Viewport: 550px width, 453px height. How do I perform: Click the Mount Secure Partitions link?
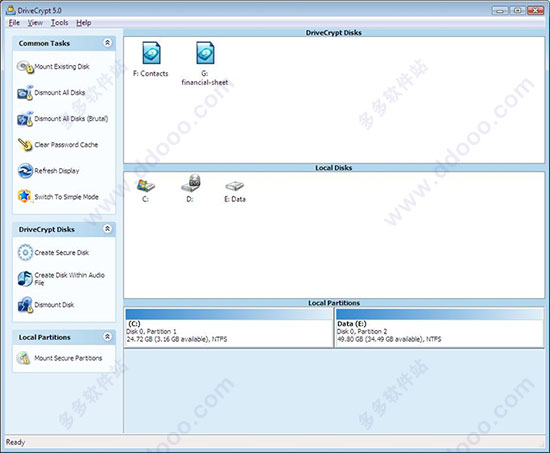tap(68, 358)
